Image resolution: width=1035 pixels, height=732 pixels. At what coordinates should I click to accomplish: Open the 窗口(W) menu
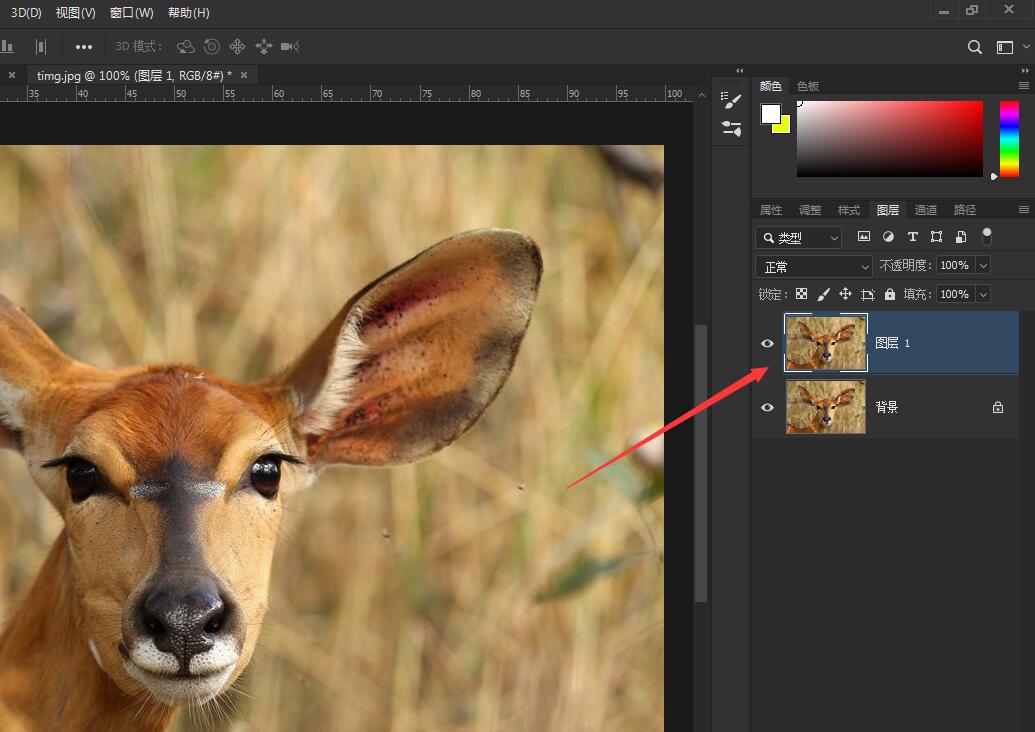click(131, 13)
